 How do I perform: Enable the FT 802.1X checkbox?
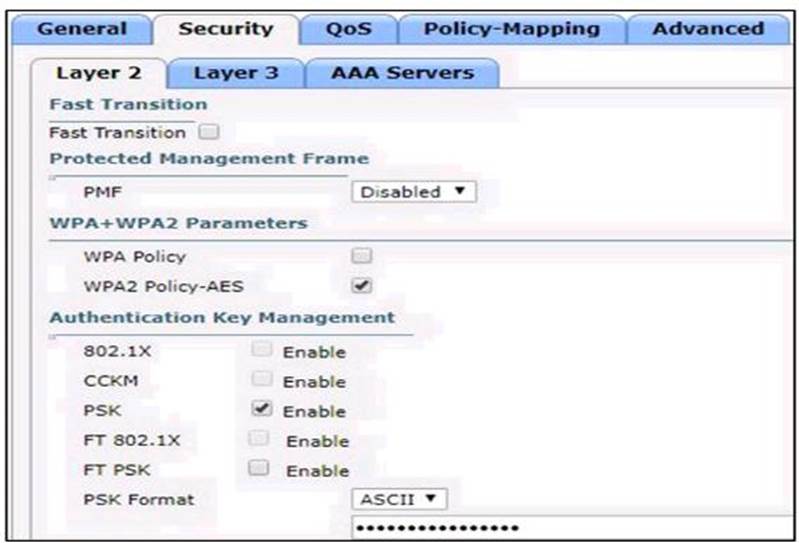(x=259, y=440)
